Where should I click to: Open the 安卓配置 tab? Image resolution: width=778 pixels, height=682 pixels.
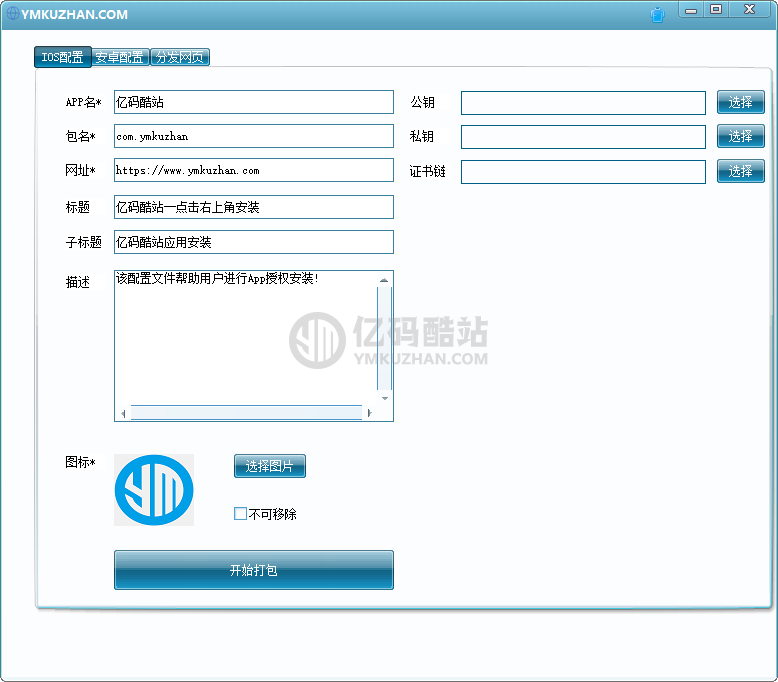point(120,57)
